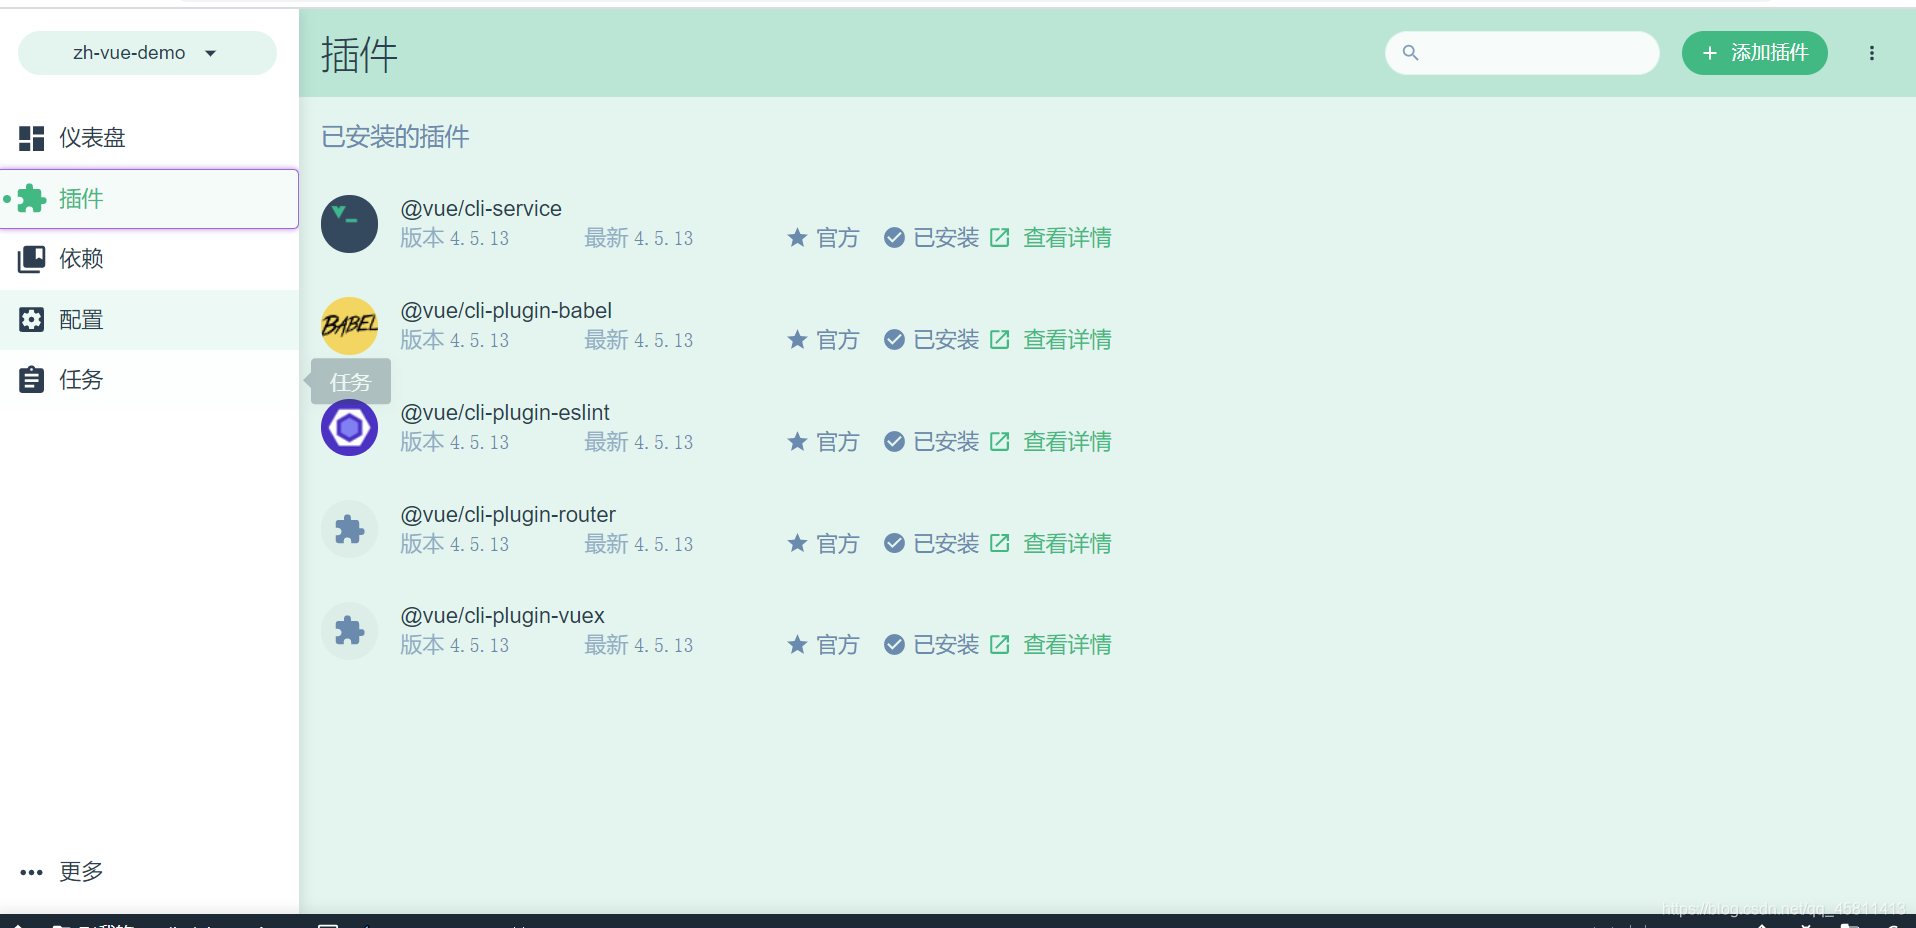Click the @vue/cli-service terminal logo
The width and height of the screenshot is (1916, 928).
click(x=349, y=224)
